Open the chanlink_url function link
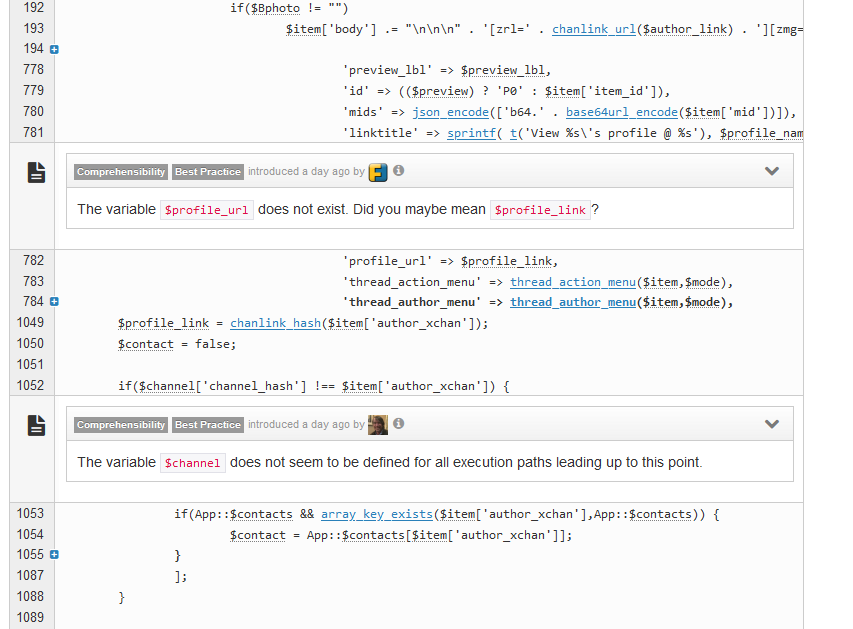Image resolution: width=853 pixels, height=629 pixels. click(593, 29)
